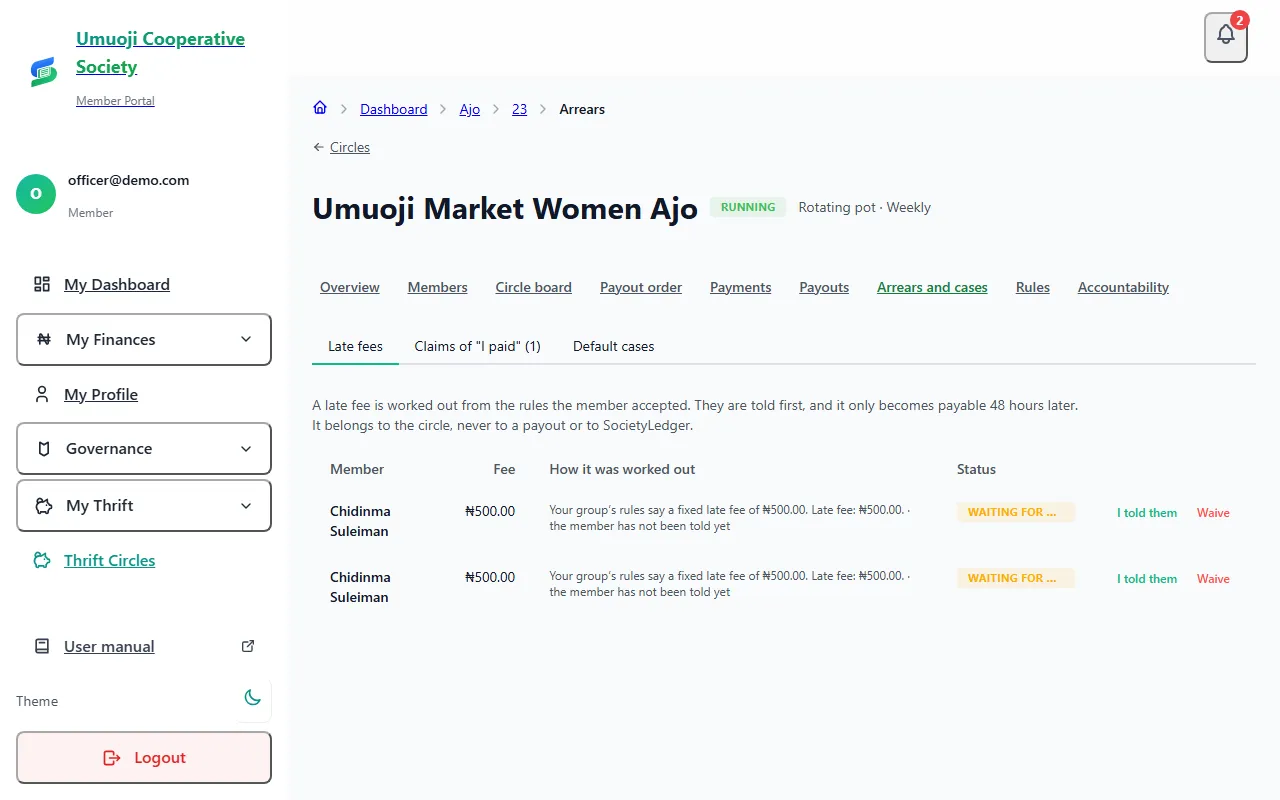Viewport: 1280px width, 800px height.
Task: Expand the Governance menu
Action: (144, 449)
